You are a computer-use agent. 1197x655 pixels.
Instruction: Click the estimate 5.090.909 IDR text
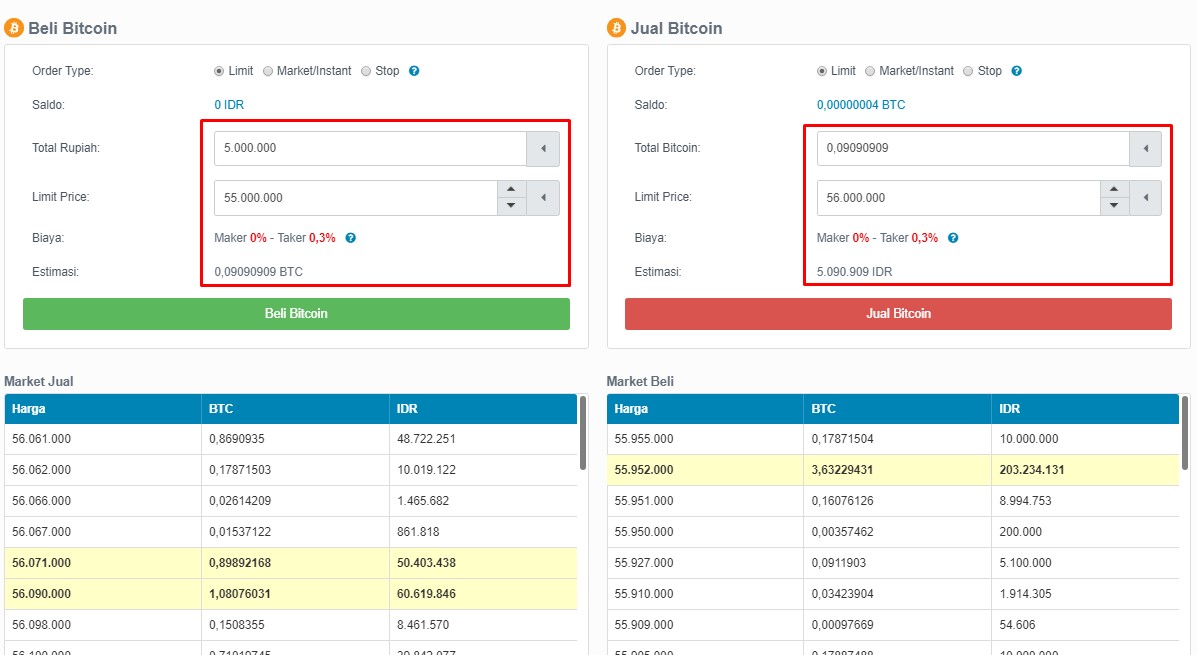(854, 272)
